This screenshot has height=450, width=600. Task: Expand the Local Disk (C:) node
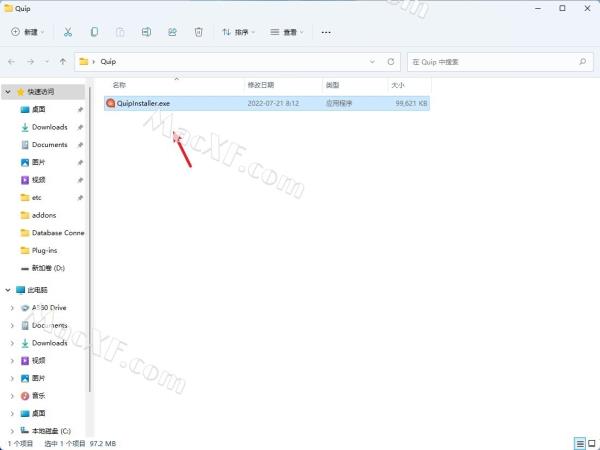pos(12,431)
